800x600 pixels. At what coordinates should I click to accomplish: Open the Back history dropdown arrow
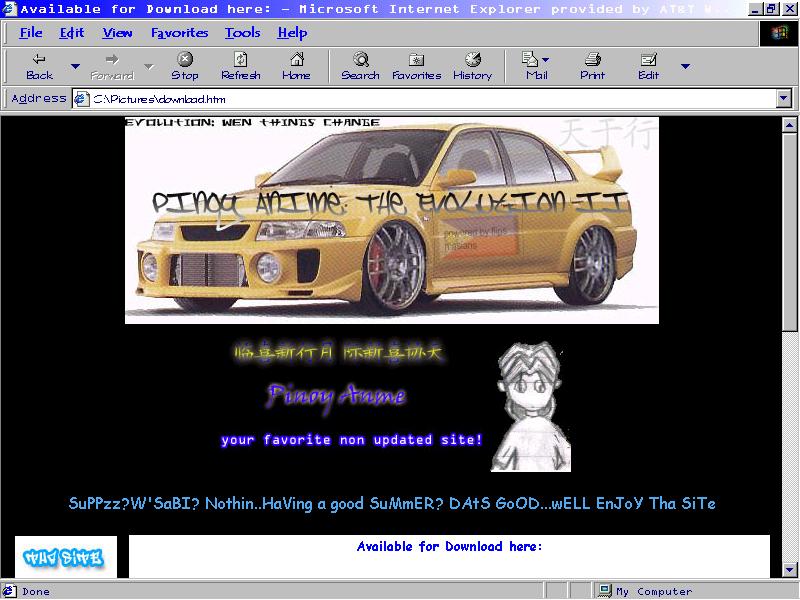pyautogui.click(x=75, y=66)
